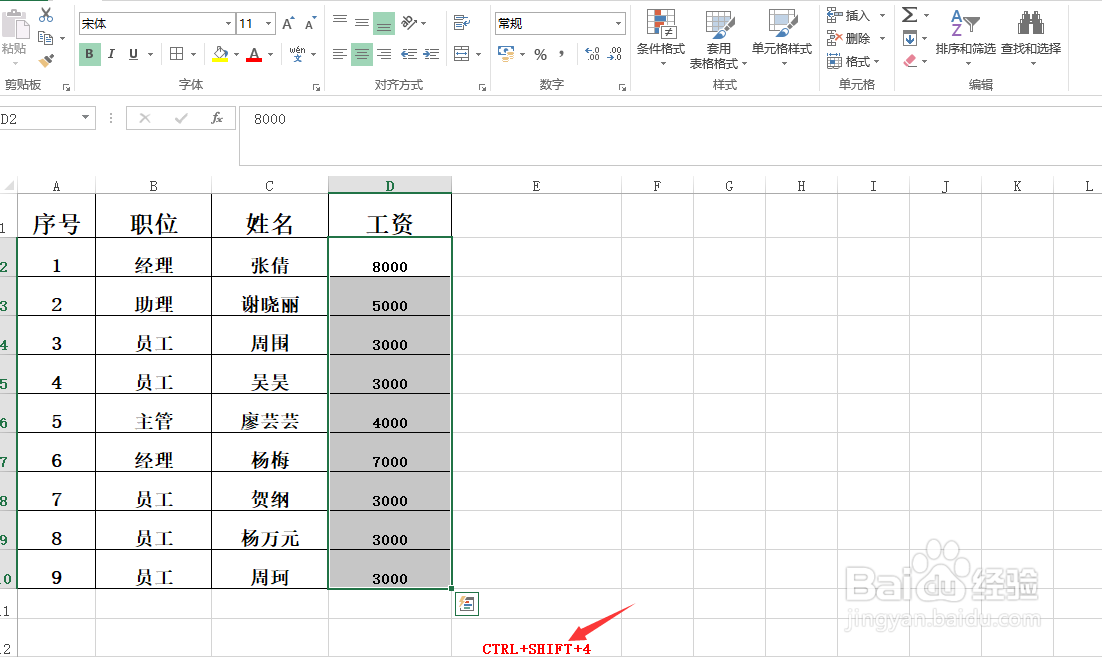
Task: Decrease decimal places
Action: tap(615, 53)
